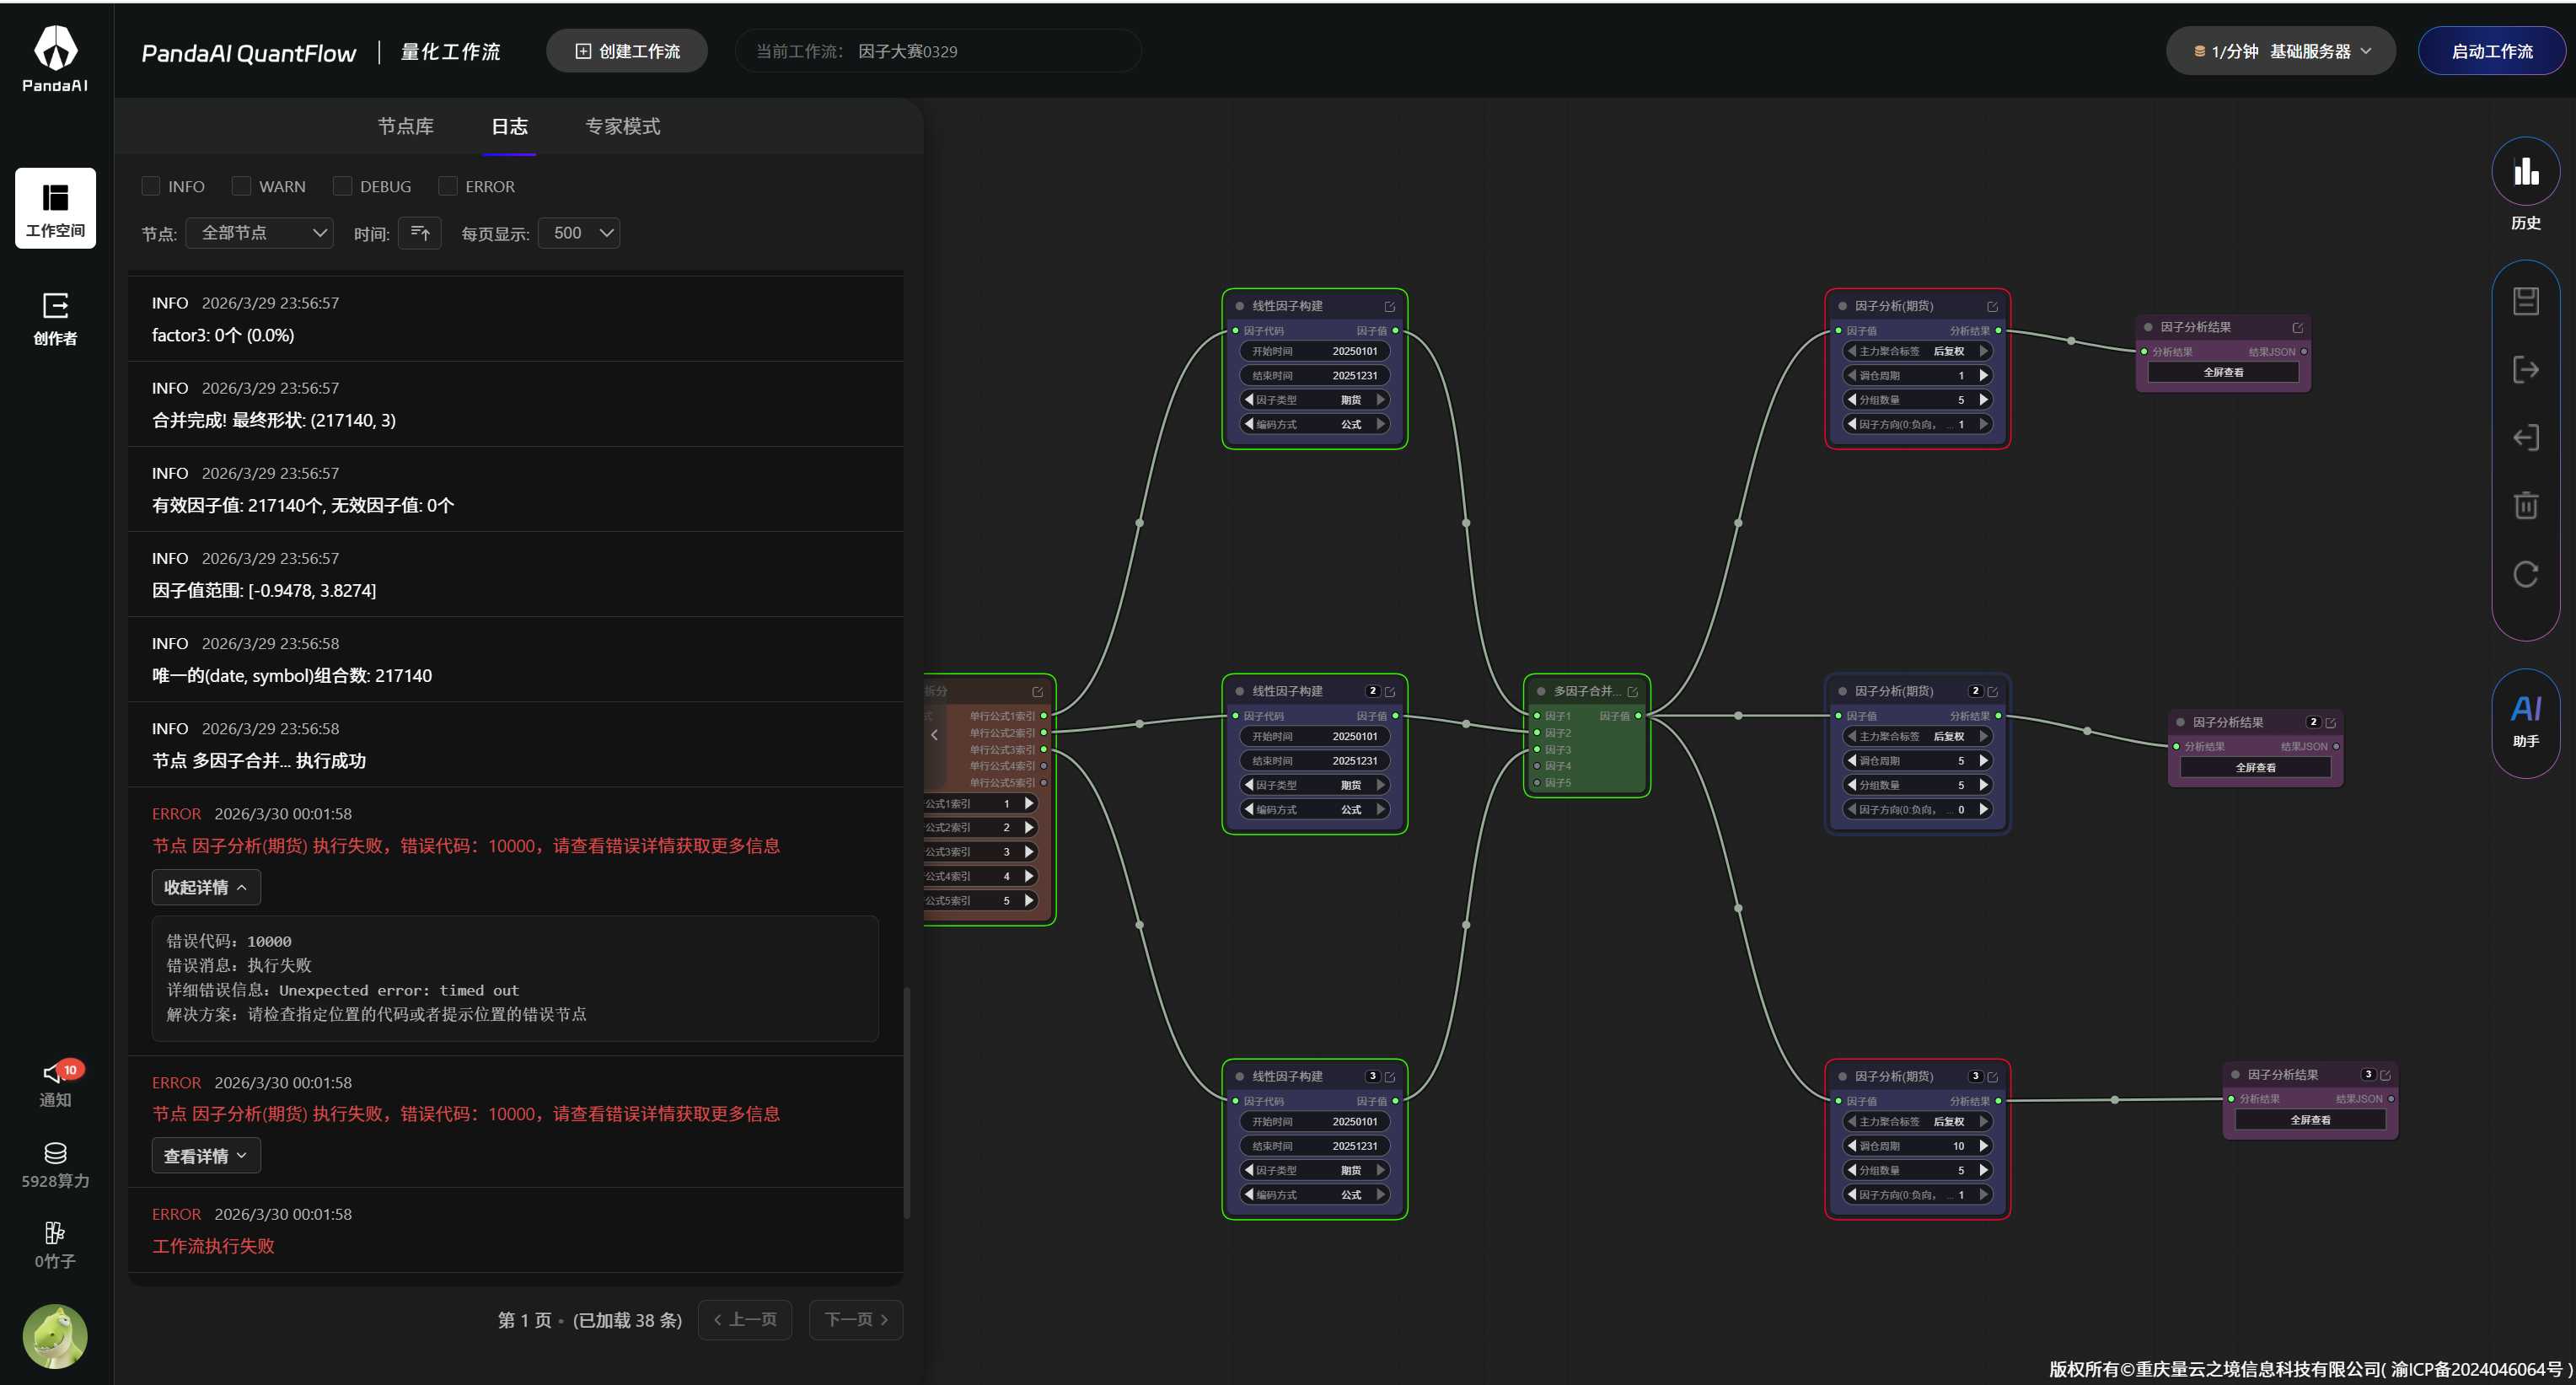Switch to the 节点库 tab
Viewport: 2576px width, 1385px height.
click(405, 126)
